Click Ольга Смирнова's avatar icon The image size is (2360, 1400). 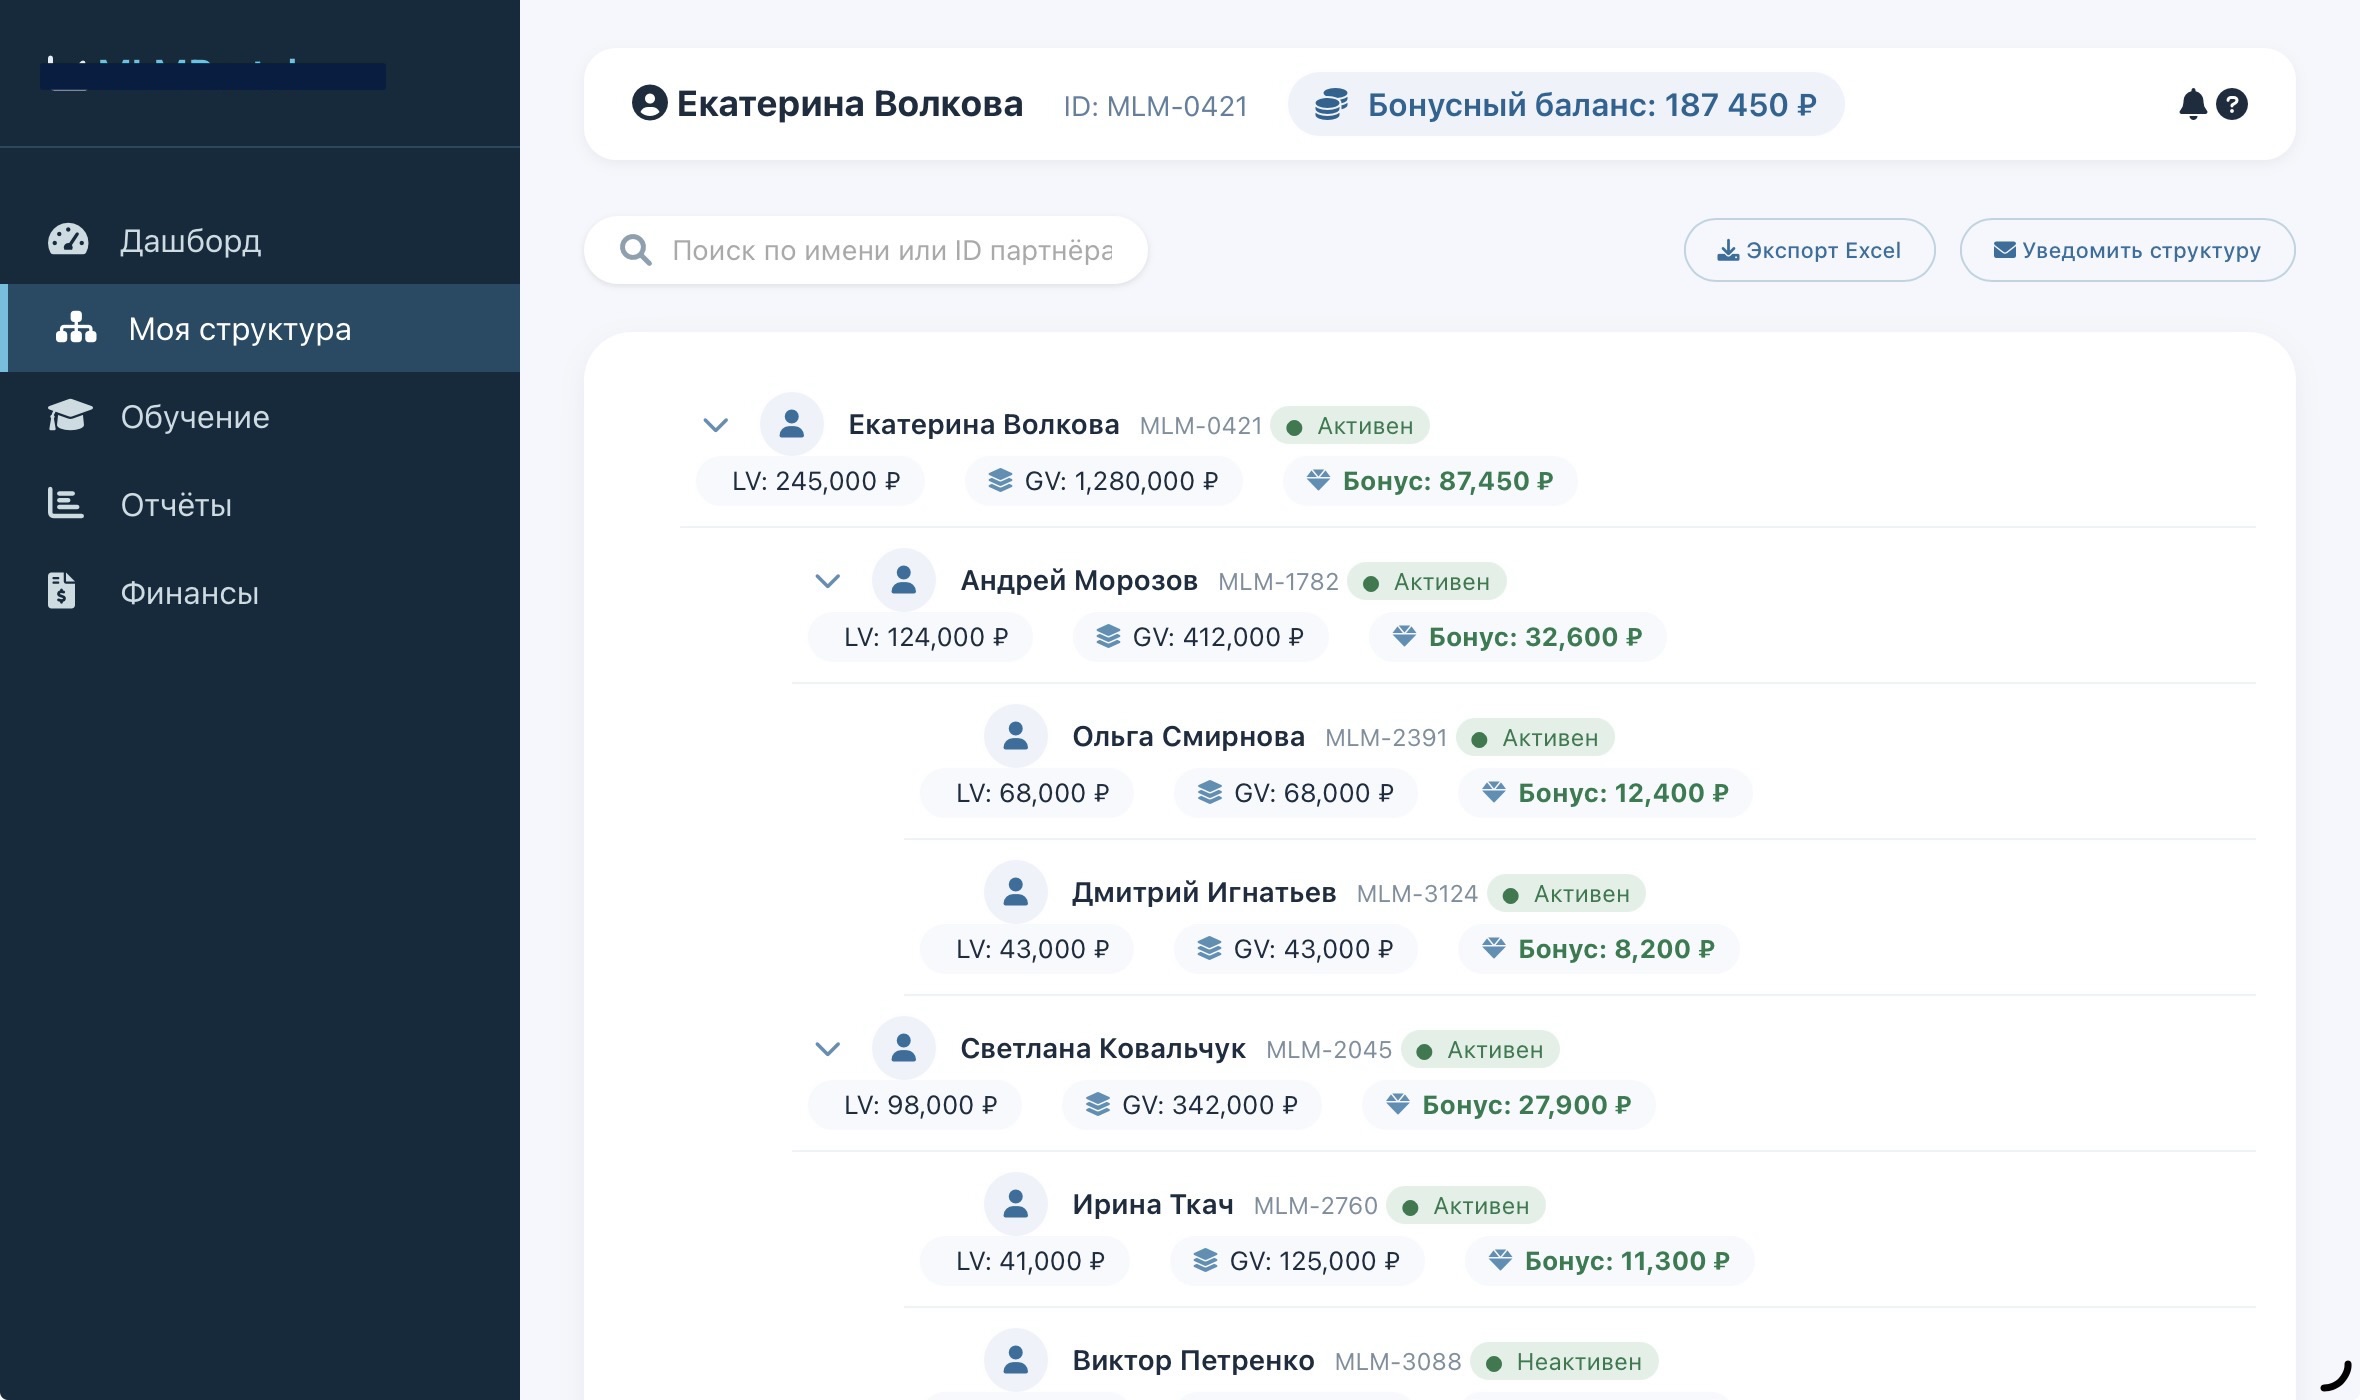pyautogui.click(x=1015, y=736)
